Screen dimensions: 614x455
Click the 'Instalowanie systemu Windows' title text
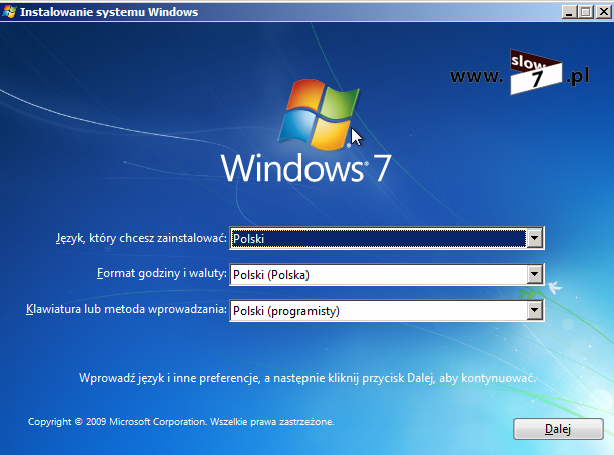click(109, 12)
